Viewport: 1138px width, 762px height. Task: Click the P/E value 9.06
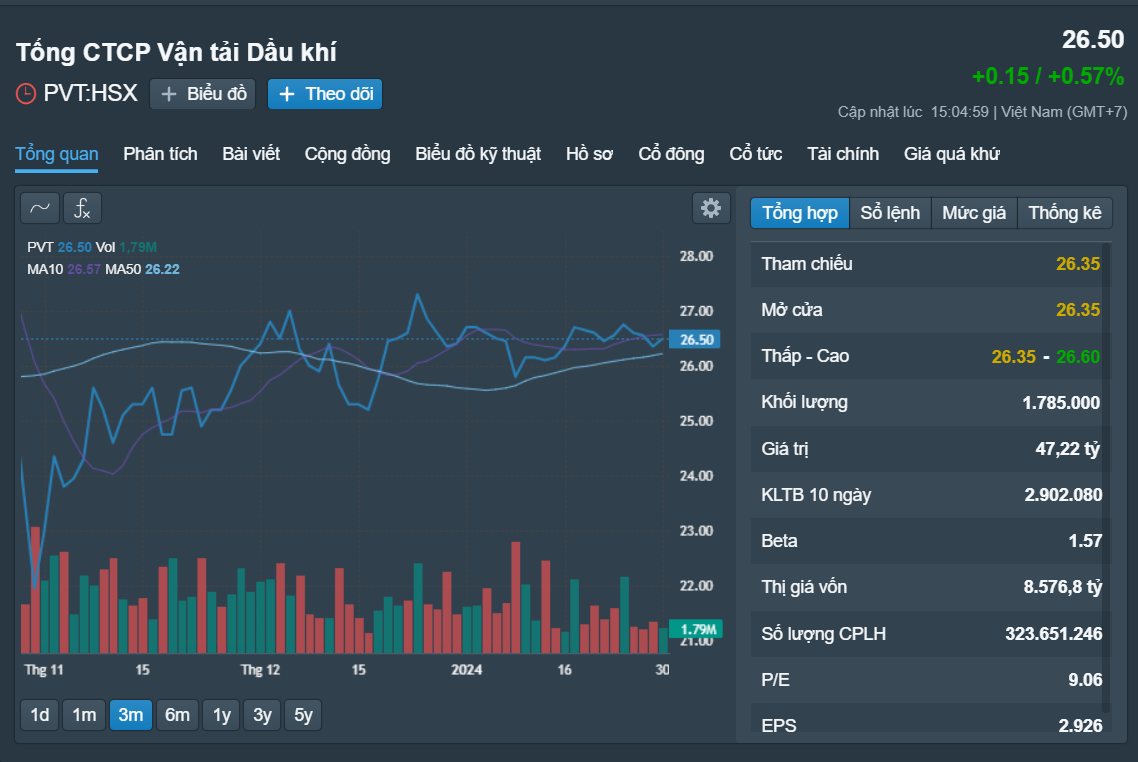(1085, 680)
